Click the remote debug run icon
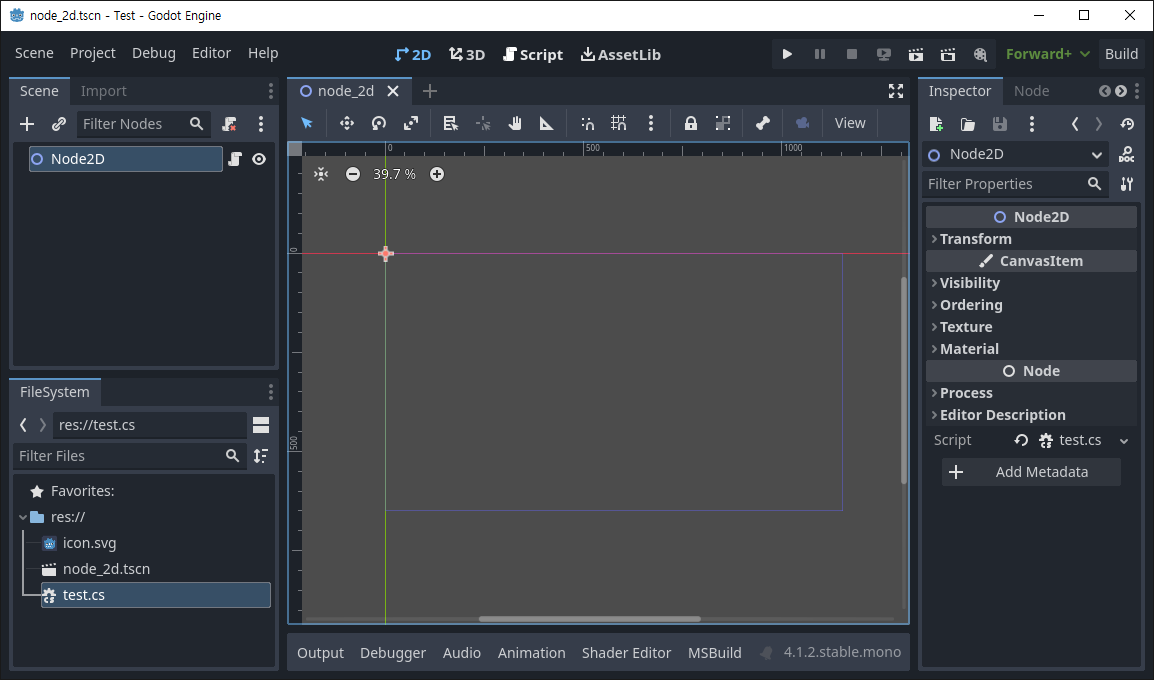 pyautogui.click(x=884, y=54)
